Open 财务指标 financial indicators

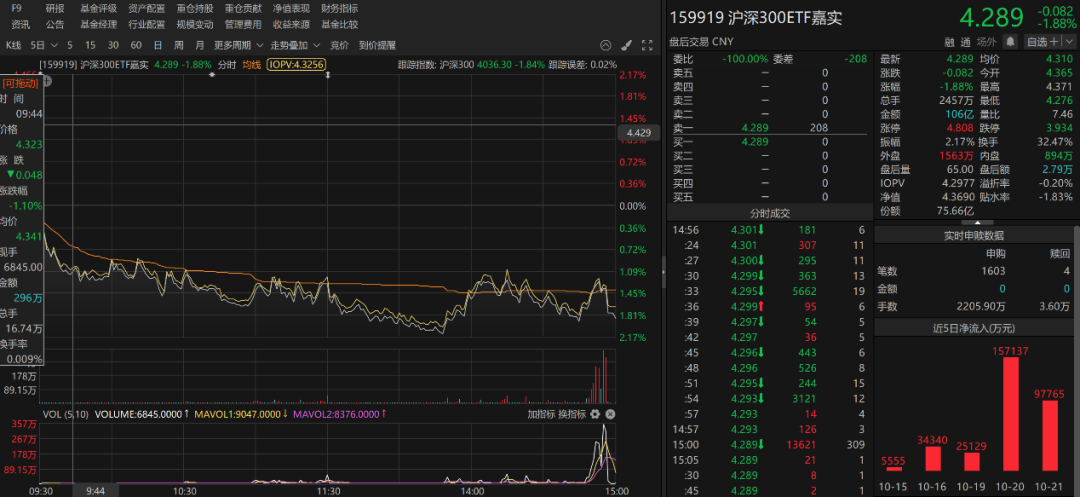(340, 9)
